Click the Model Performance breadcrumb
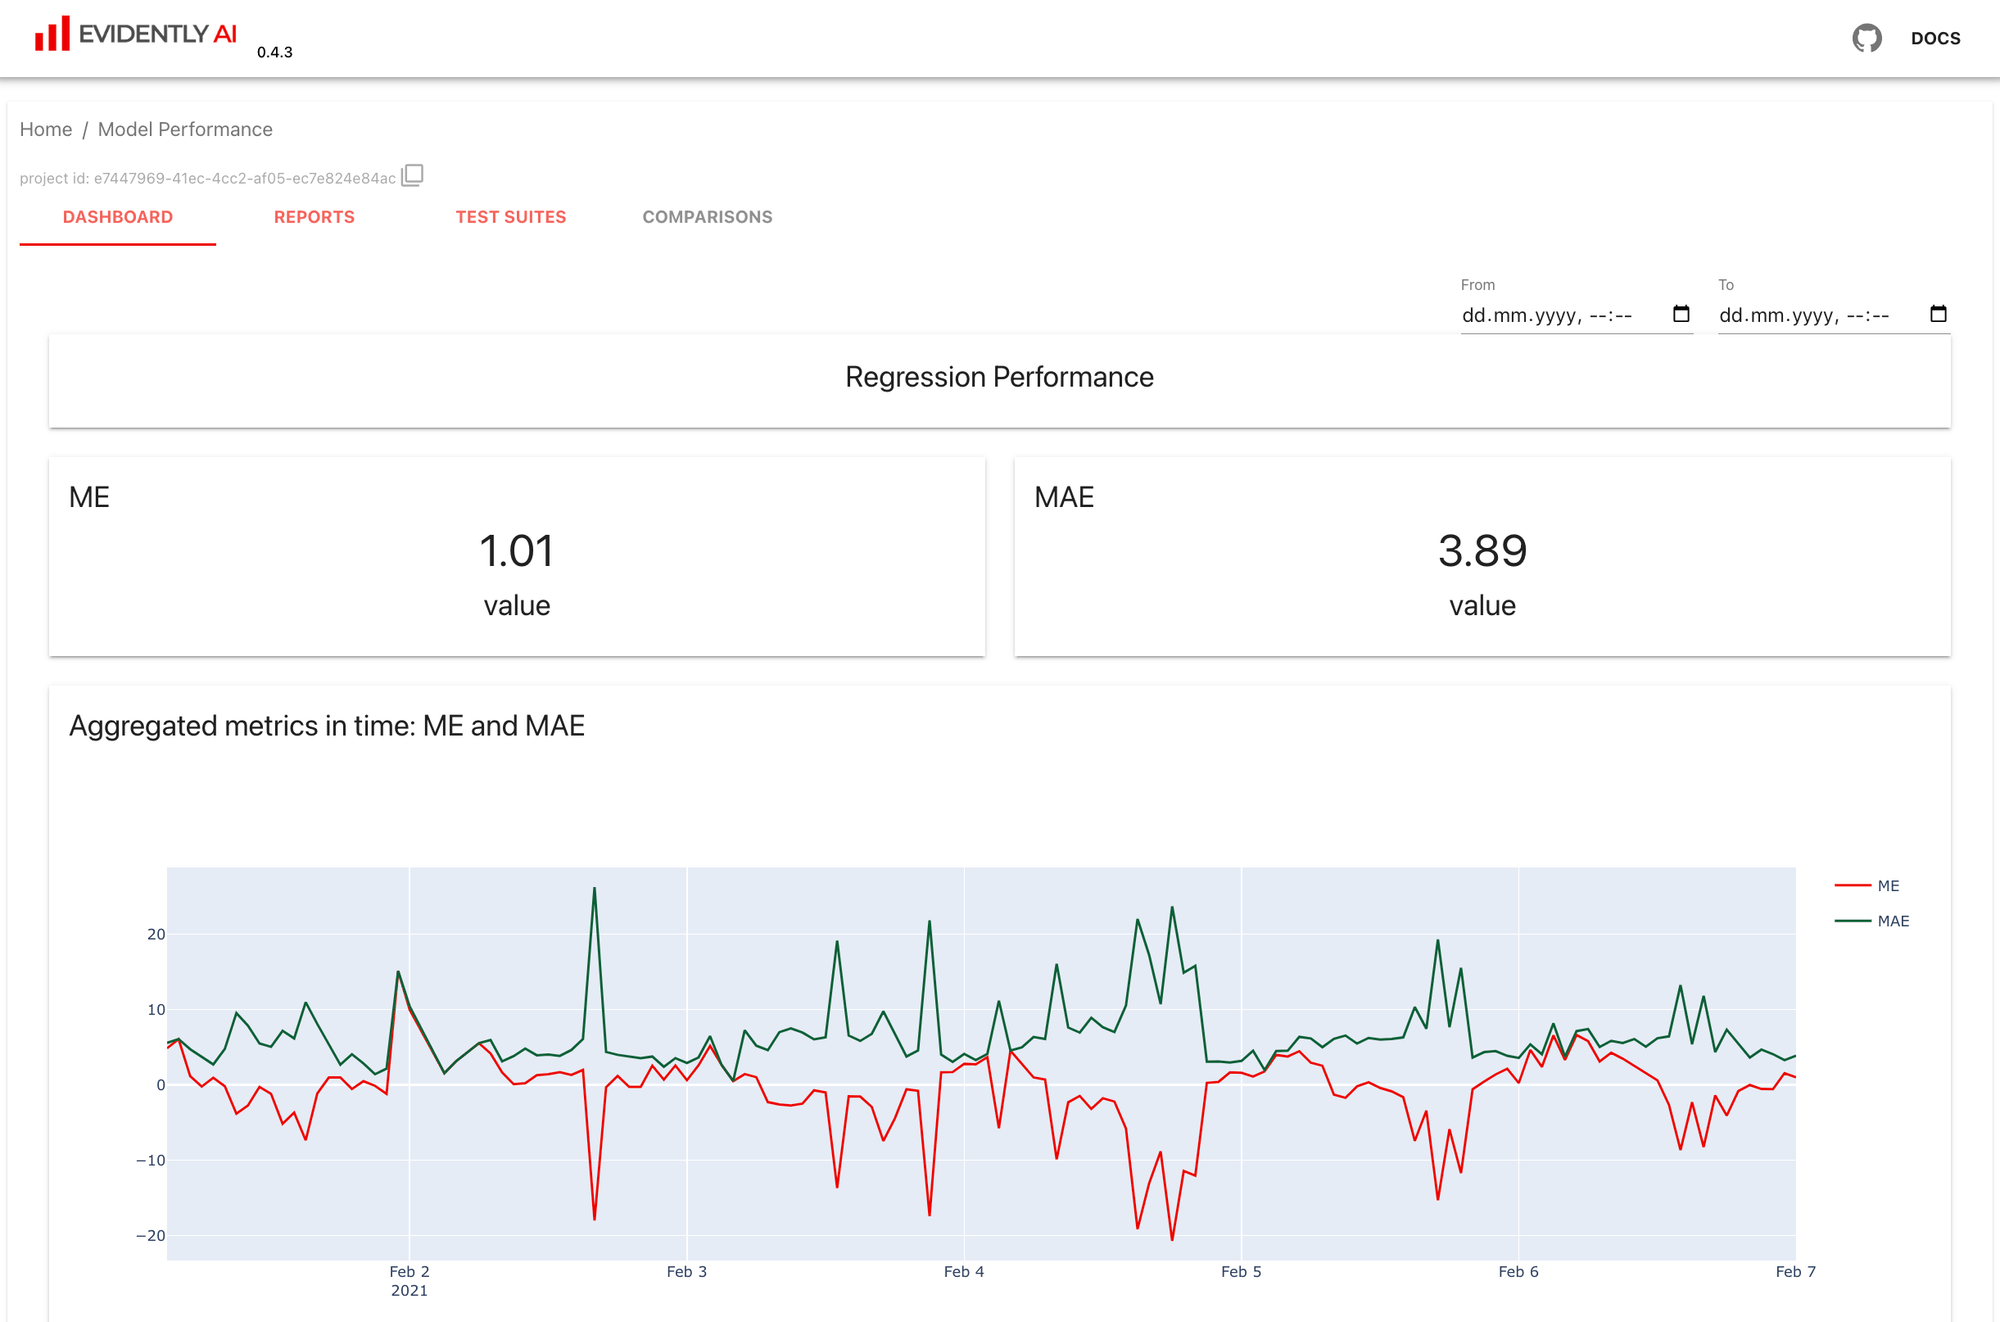Image resolution: width=2000 pixels, height=1322 pixels. 185,129
